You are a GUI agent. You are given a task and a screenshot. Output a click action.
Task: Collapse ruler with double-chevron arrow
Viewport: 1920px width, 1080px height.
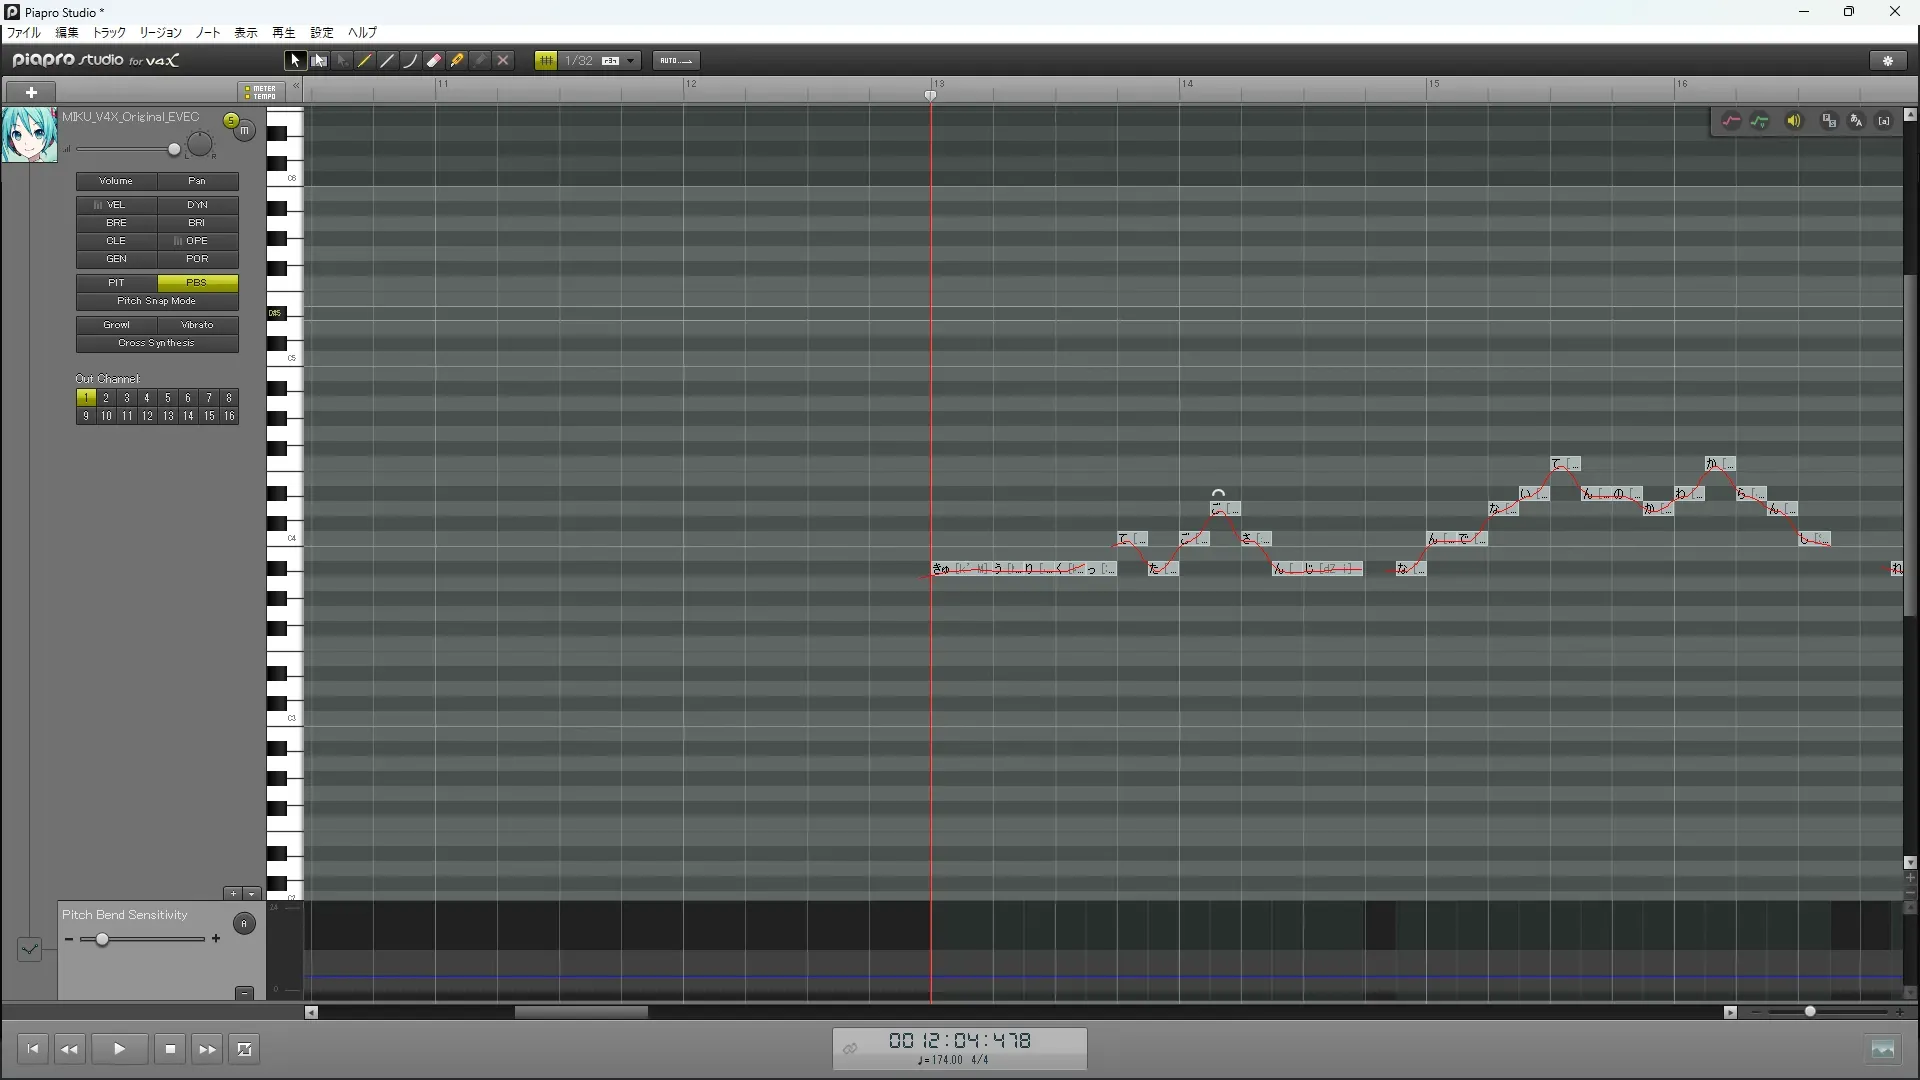pyautogui.click(x=296, y=86)
